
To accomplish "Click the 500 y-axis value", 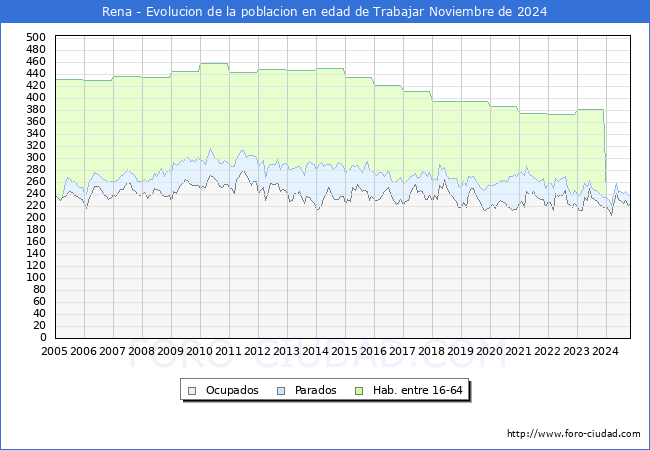I will [36, 38].
